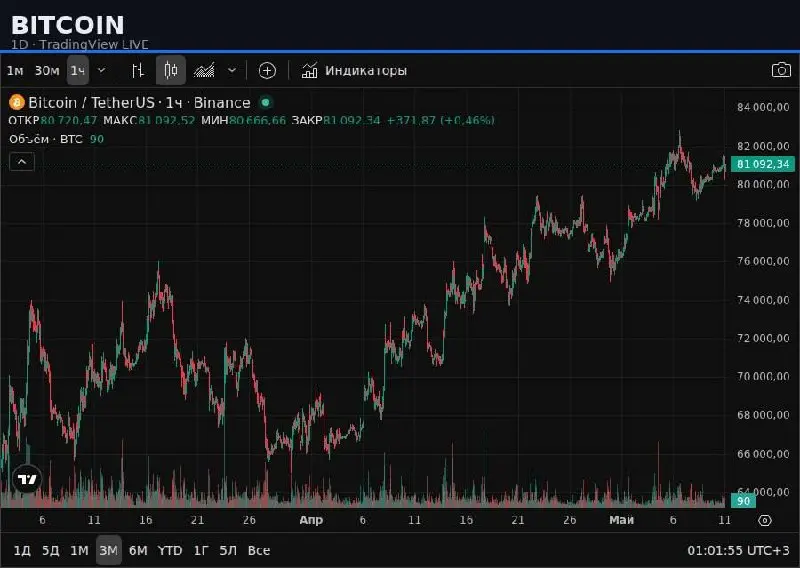
Task: Click the green market status dot
Action: tap(265, 103)
